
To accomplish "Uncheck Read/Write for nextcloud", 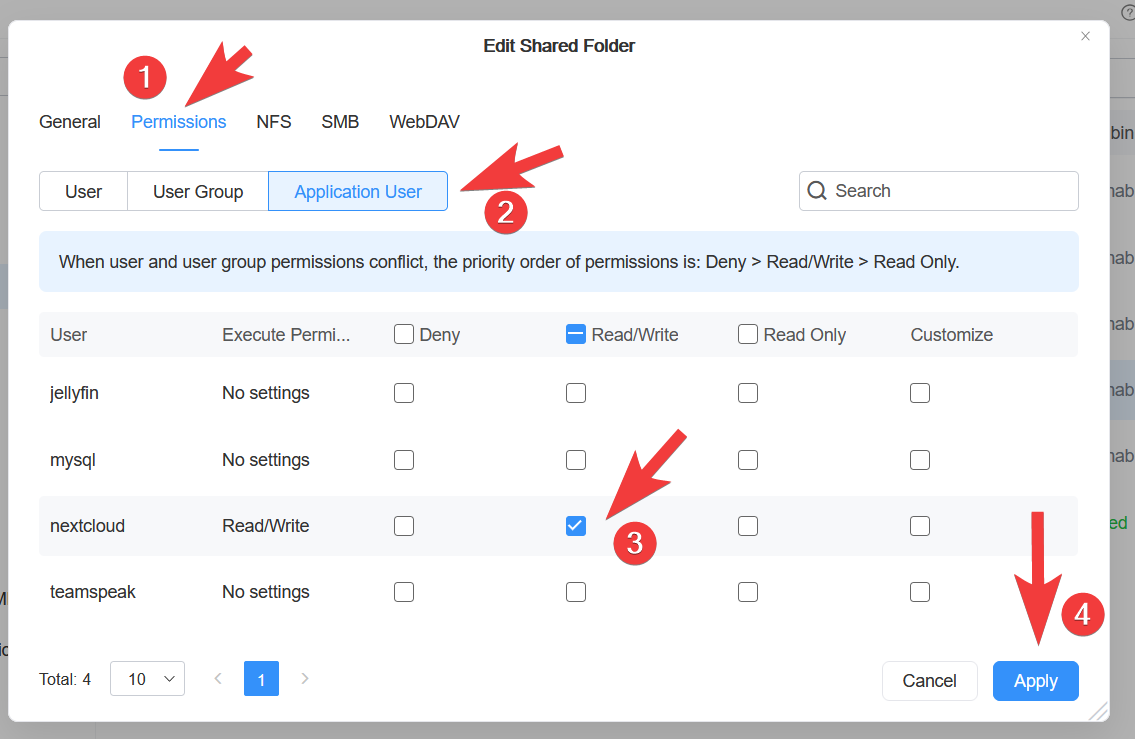I will pyautogui.click(x=576, y=526).
